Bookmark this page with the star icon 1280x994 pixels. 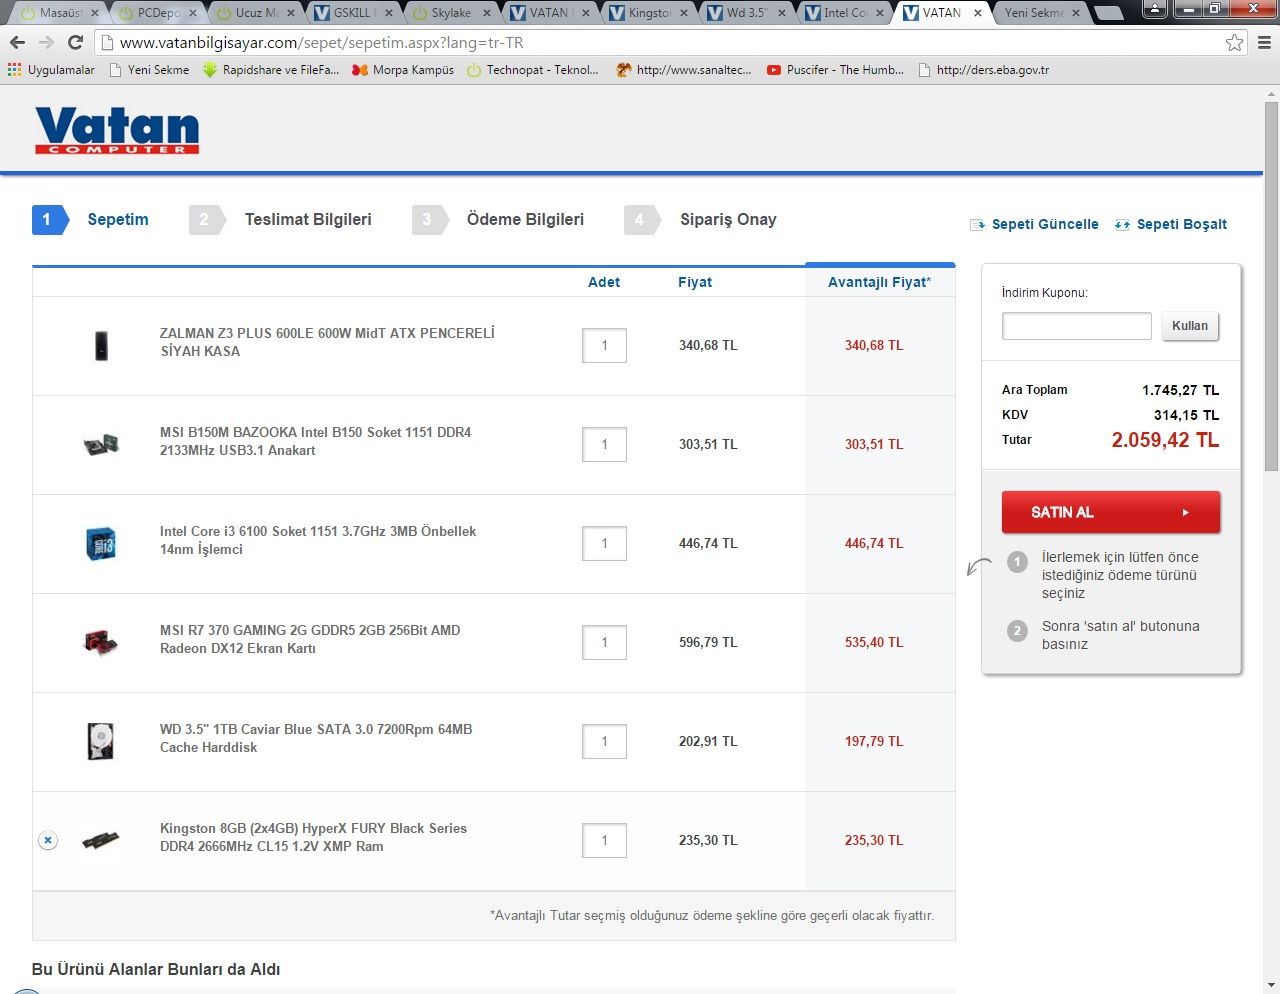tap(1235, 42)
